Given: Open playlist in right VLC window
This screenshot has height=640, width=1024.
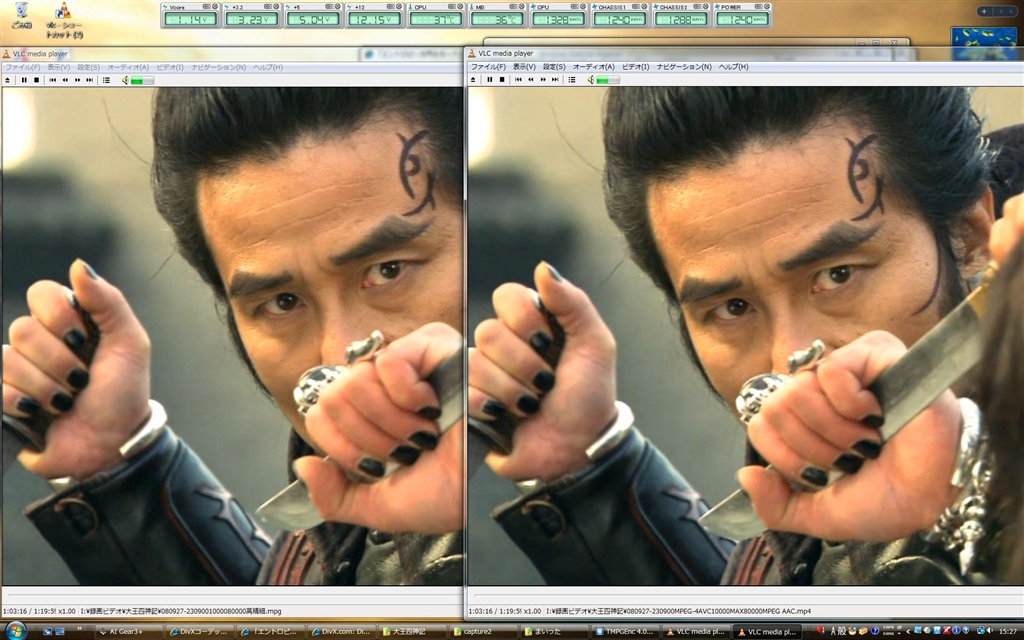Looking at the screenshot, I should pos(571,79).
